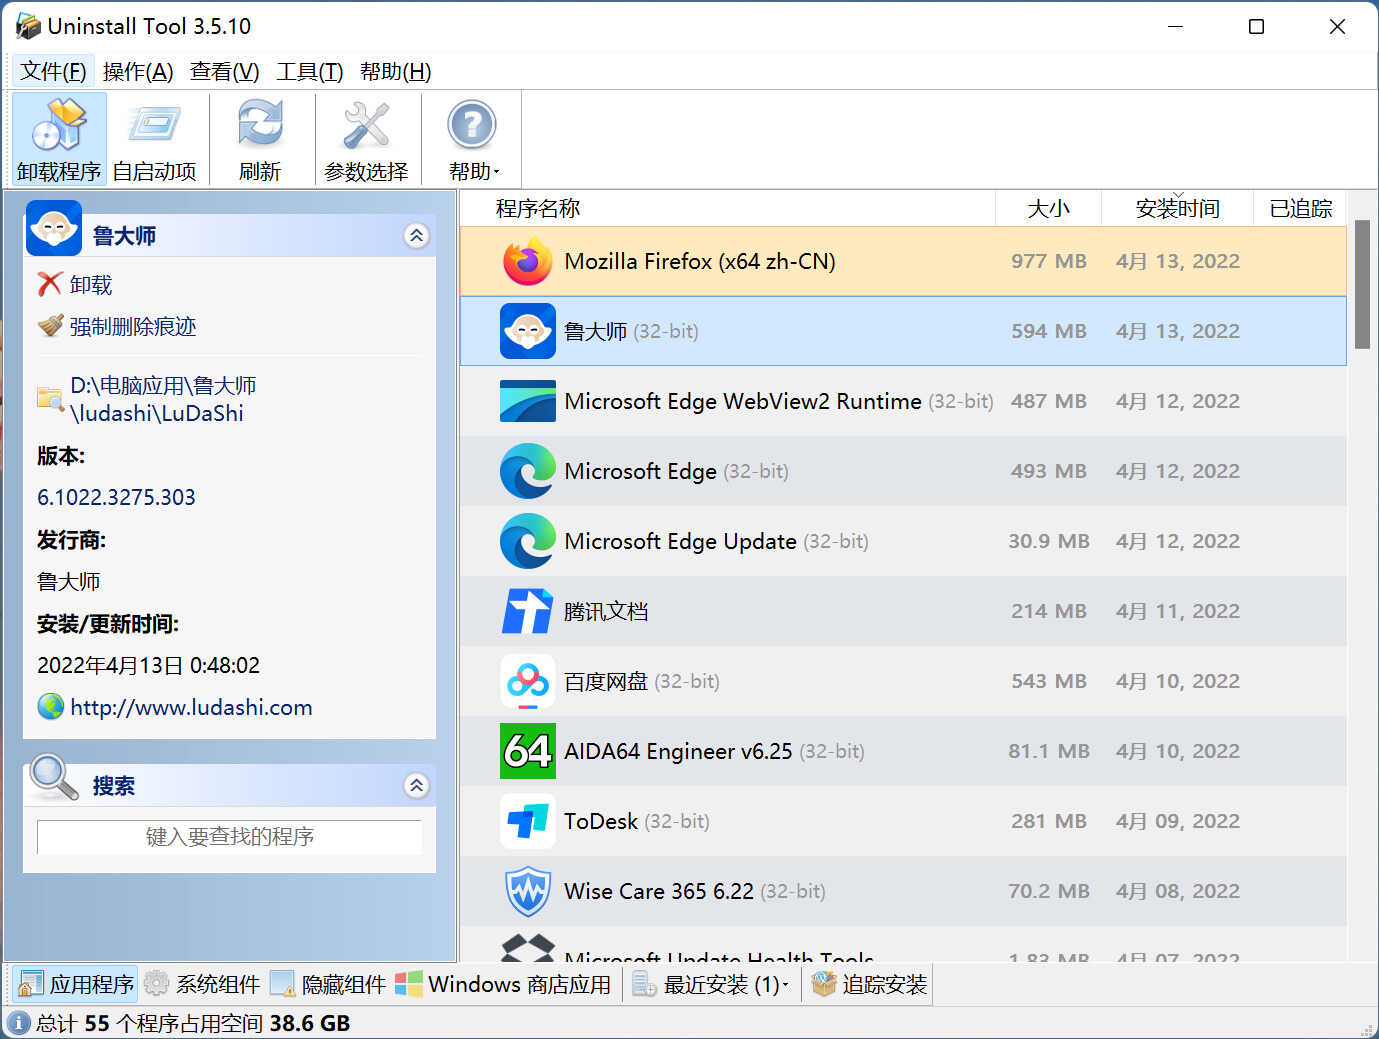Click the 卸载 uninstall link

pos(91,285)
